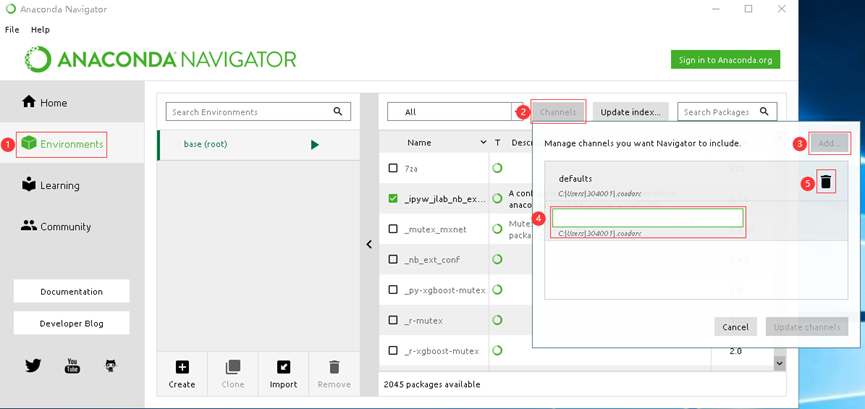Viewport: 865px width, 409px height.
Task: Open the Anaconda YouTube icon
Action: coord(72,365)
